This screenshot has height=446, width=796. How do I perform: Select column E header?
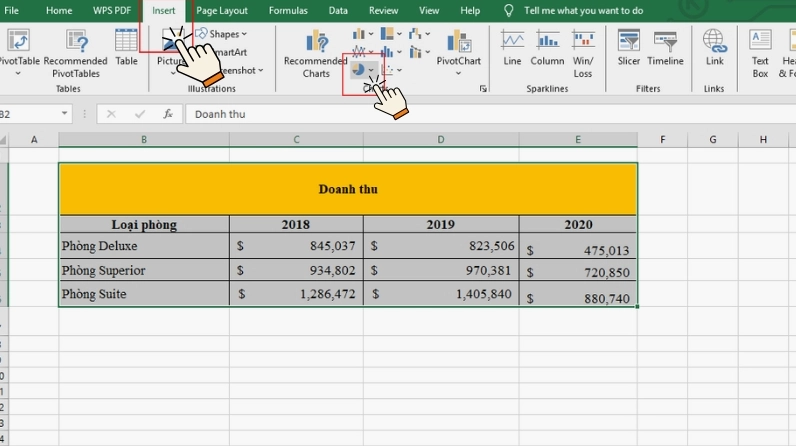(578, 140)
